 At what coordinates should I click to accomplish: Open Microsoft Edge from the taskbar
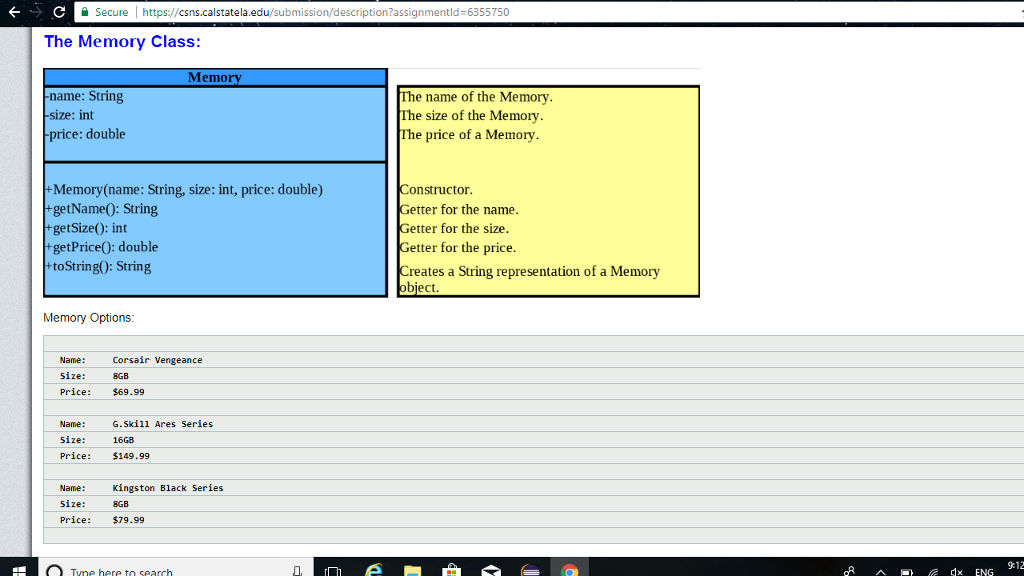click(x=372, y=570)
